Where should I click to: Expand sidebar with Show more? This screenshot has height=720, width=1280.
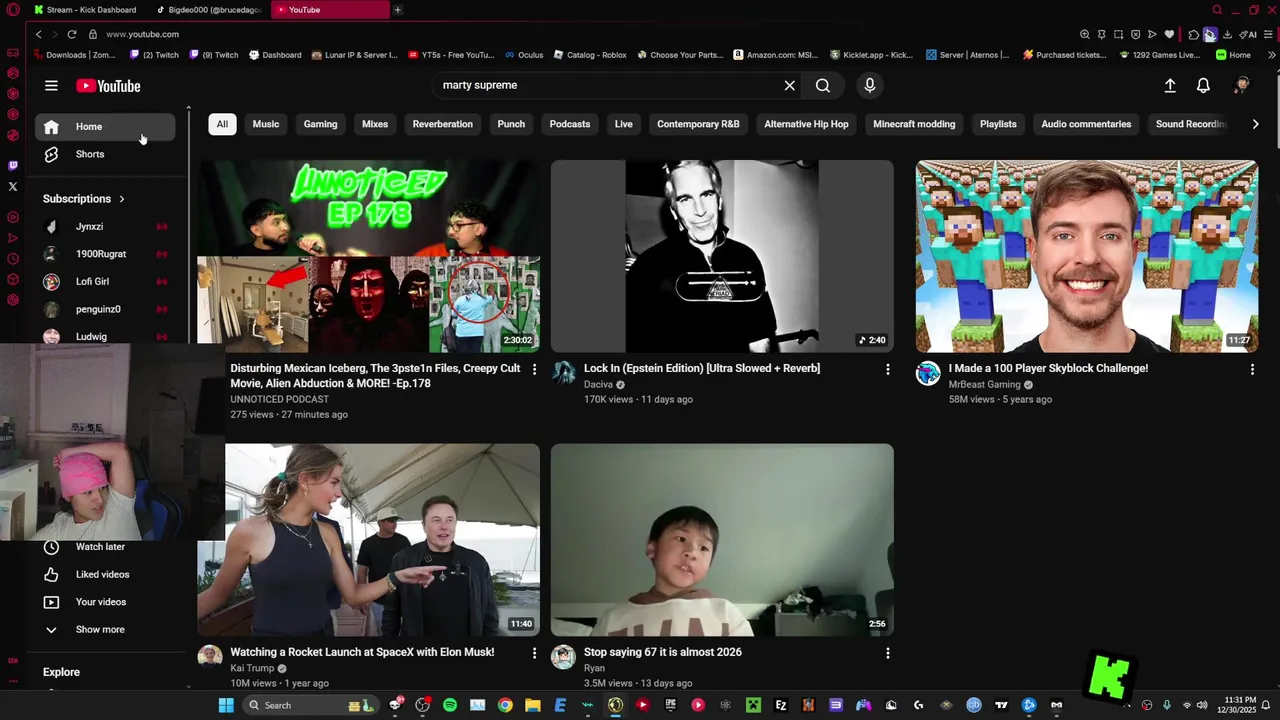click(x=105, y=630)
